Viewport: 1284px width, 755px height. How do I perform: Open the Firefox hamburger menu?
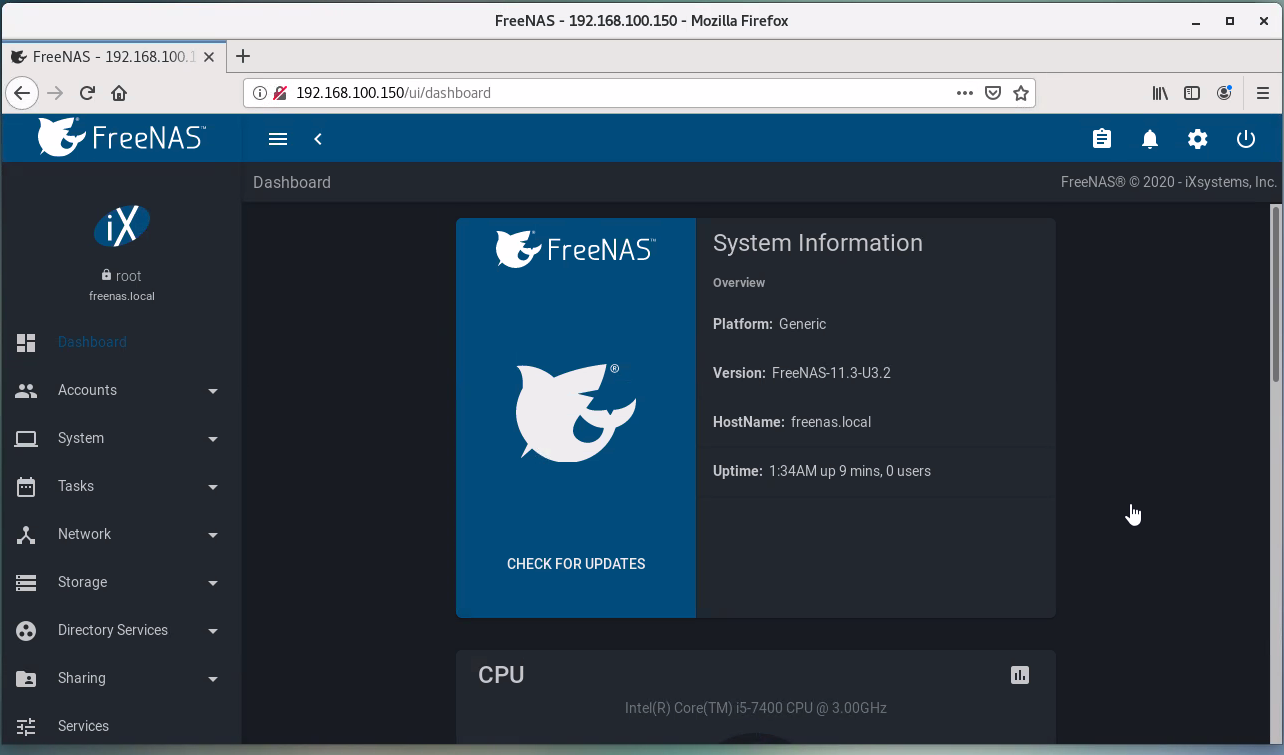1262,93
